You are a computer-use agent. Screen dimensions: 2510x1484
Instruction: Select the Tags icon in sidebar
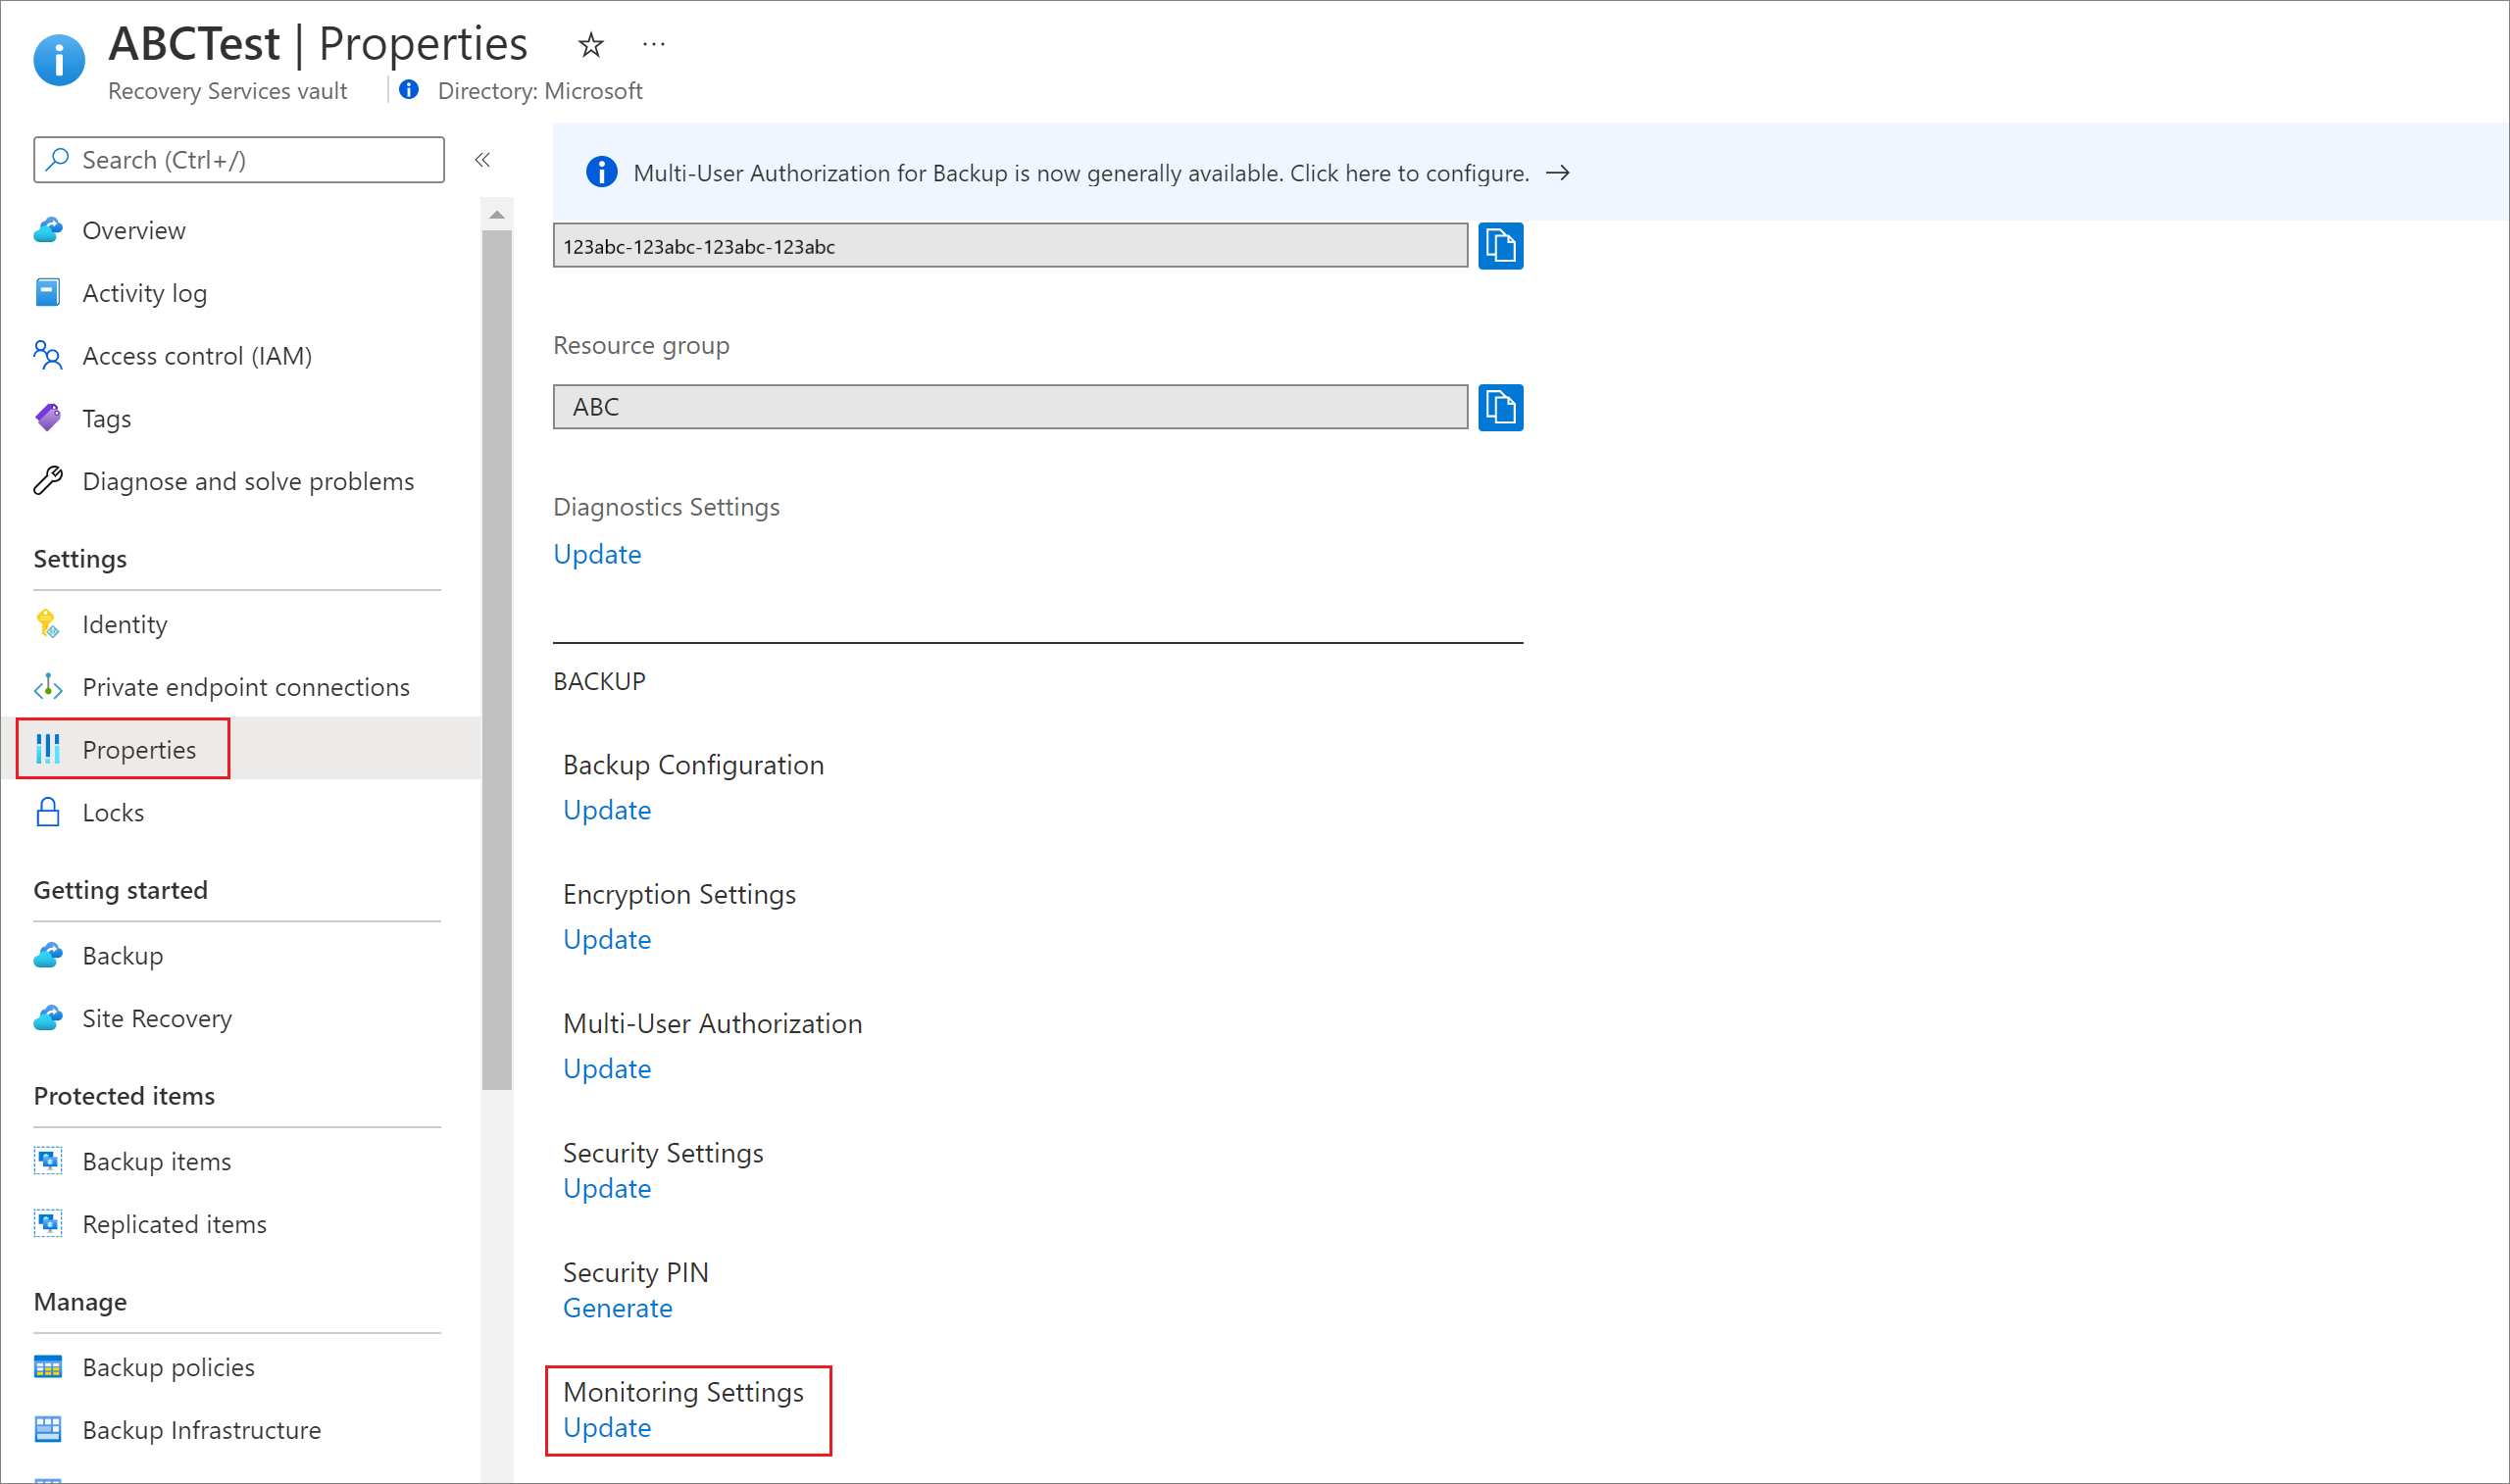pos(49,417)
